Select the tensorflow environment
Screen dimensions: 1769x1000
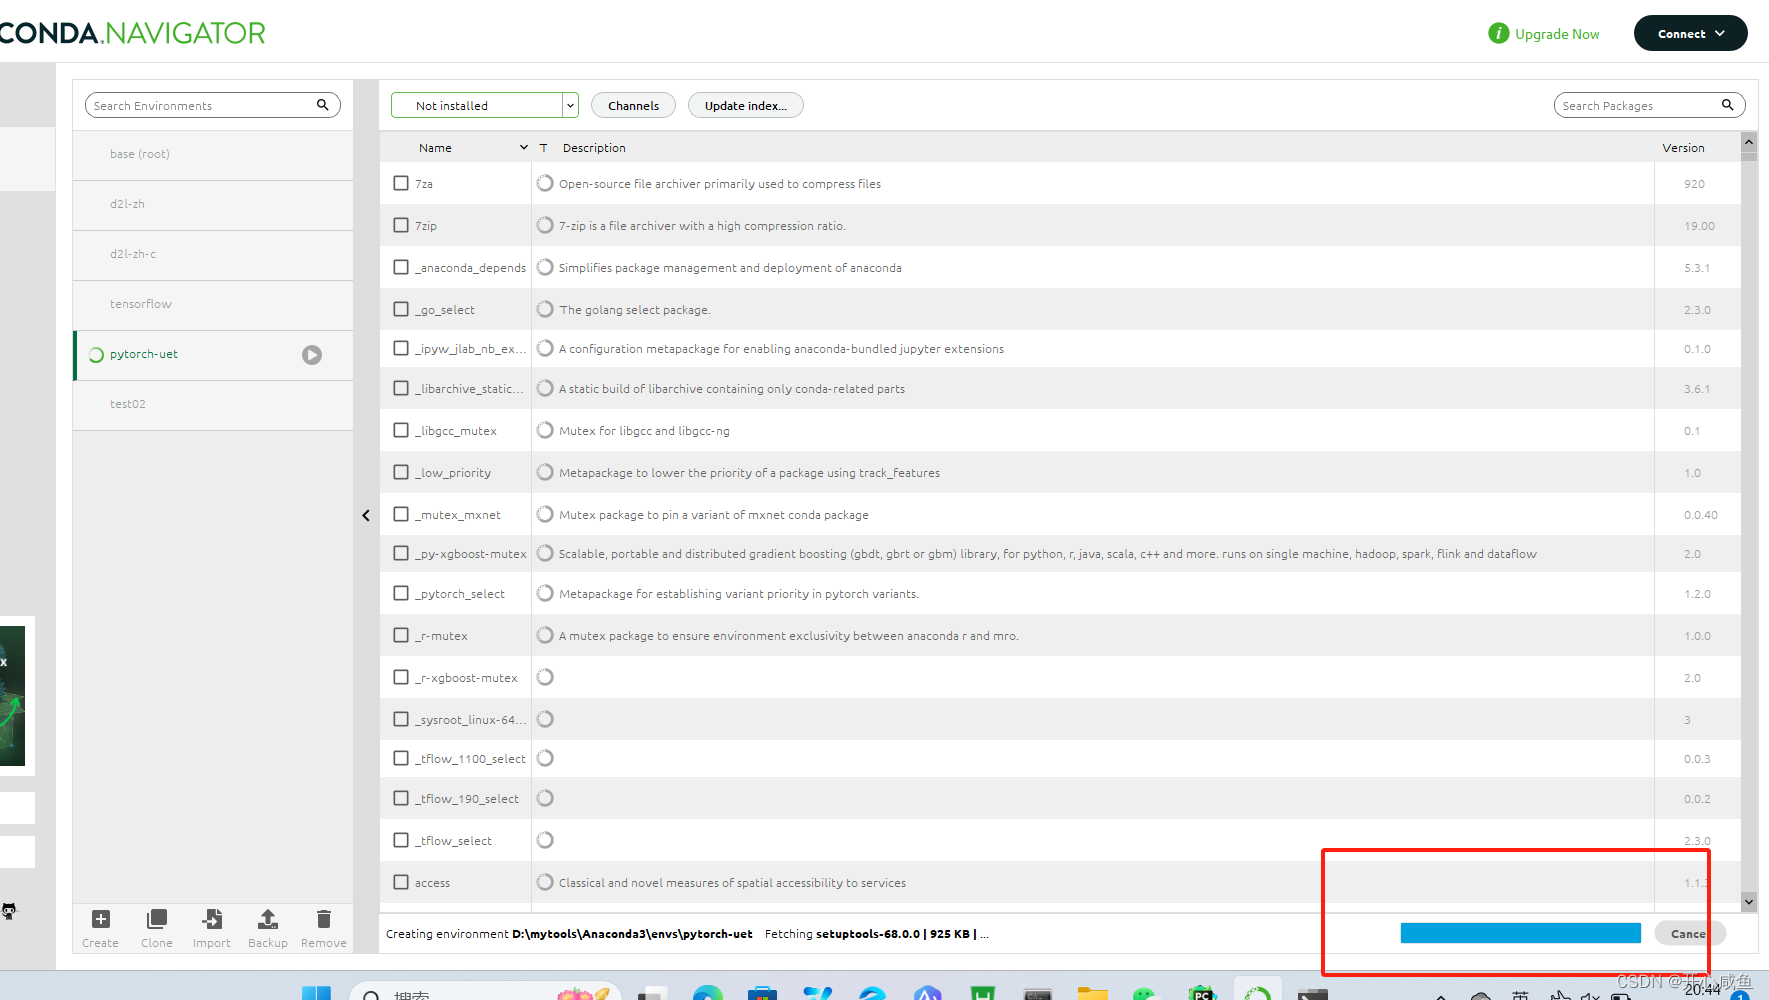pos(213,304)
